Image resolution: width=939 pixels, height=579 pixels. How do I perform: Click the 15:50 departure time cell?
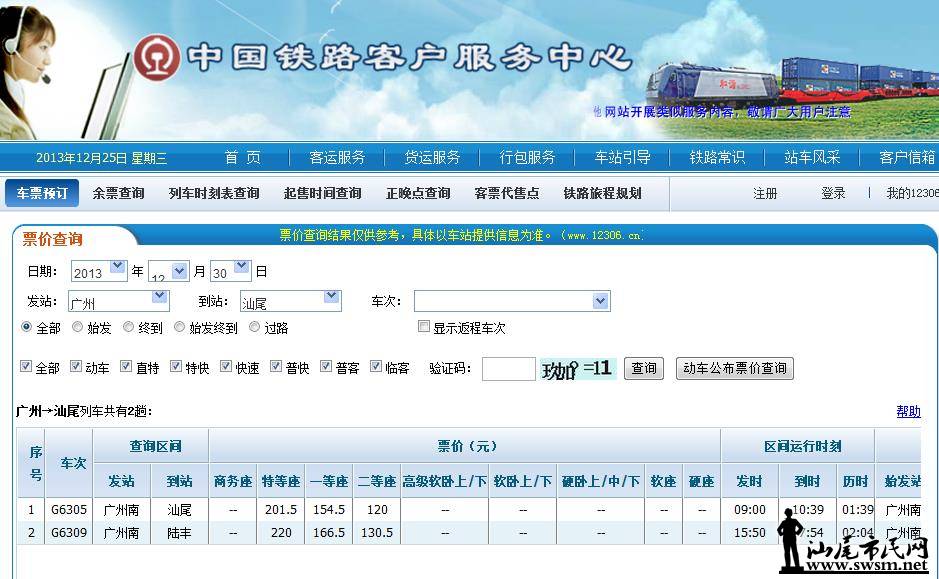[750, 532]
